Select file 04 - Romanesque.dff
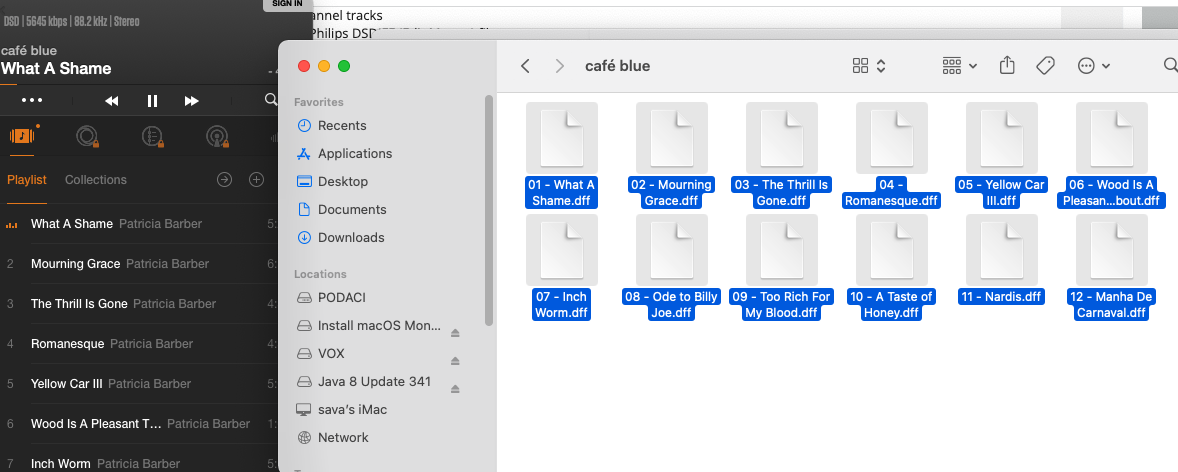Viewport: 1178px width, 472px height. (x=892, y=155)
